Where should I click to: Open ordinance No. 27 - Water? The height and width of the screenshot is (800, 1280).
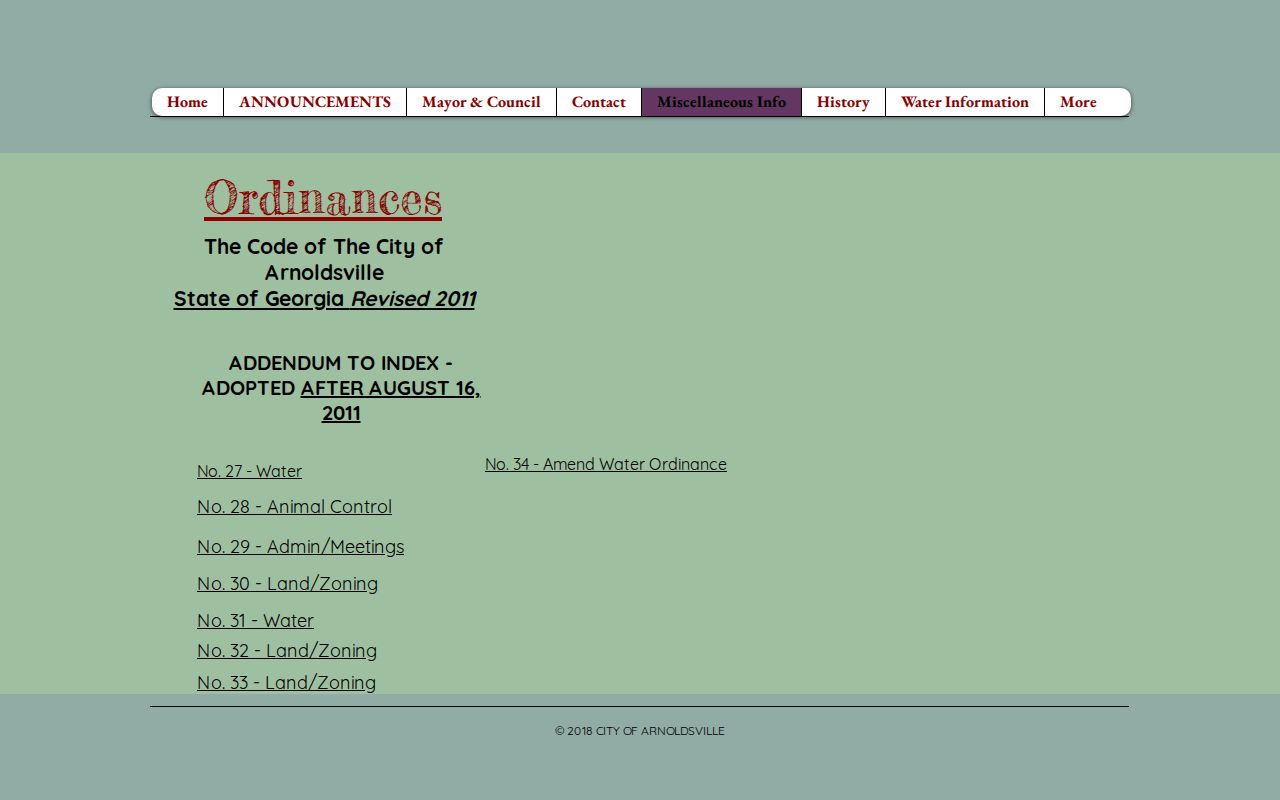pos(249,471)
